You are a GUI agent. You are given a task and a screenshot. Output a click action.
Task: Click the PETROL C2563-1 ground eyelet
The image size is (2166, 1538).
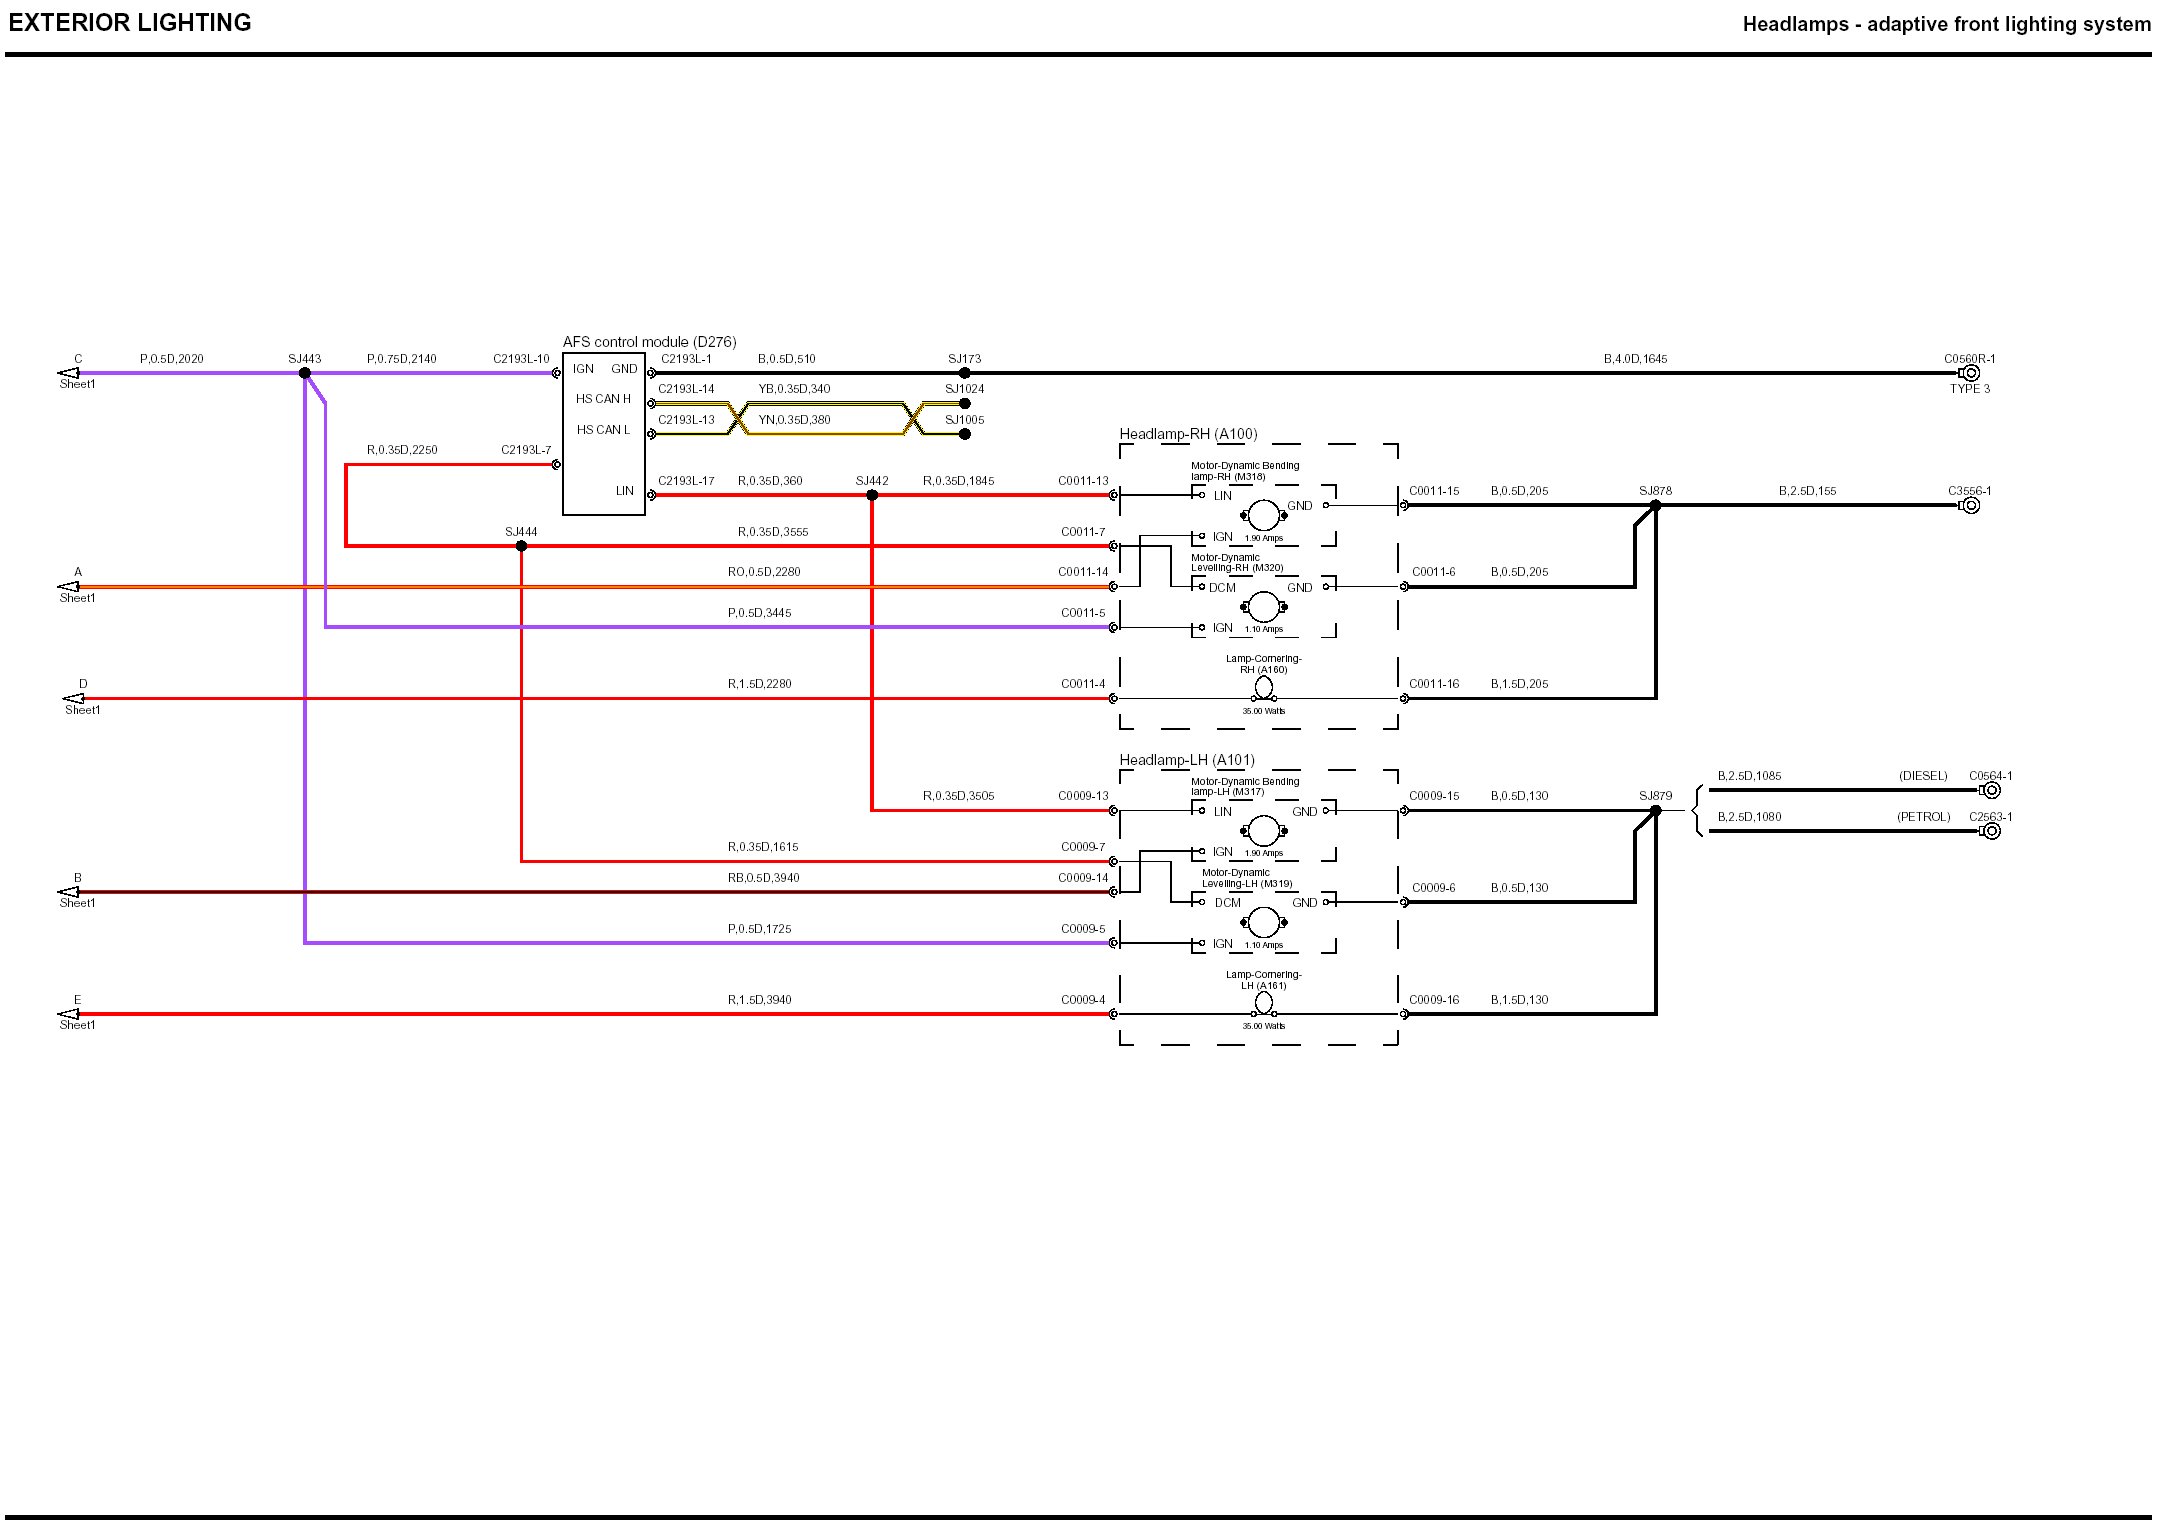1991,831
